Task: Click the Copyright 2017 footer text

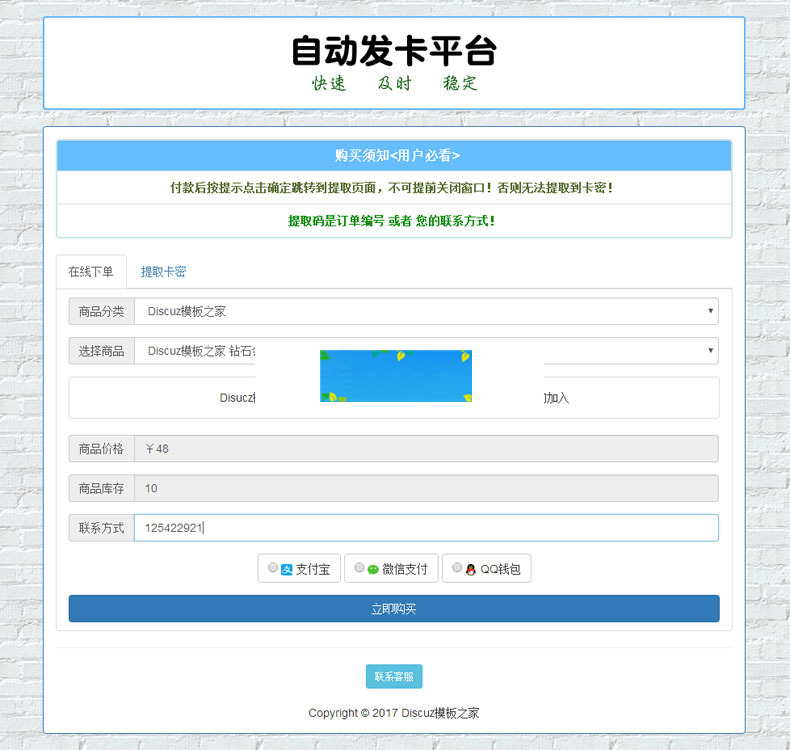Action: tap(394, 713)
